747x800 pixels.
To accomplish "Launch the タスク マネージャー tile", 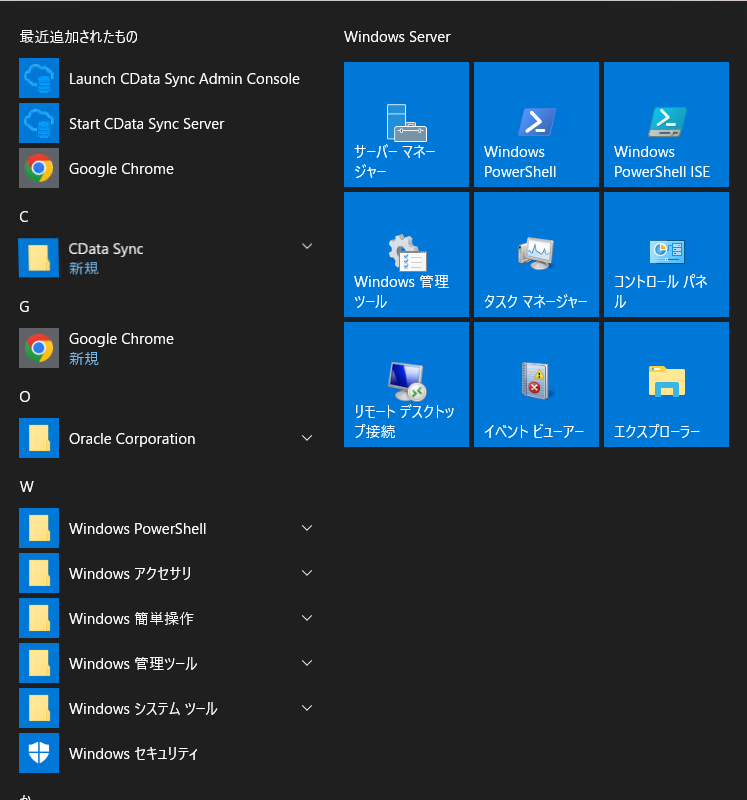I will point(536,255).
